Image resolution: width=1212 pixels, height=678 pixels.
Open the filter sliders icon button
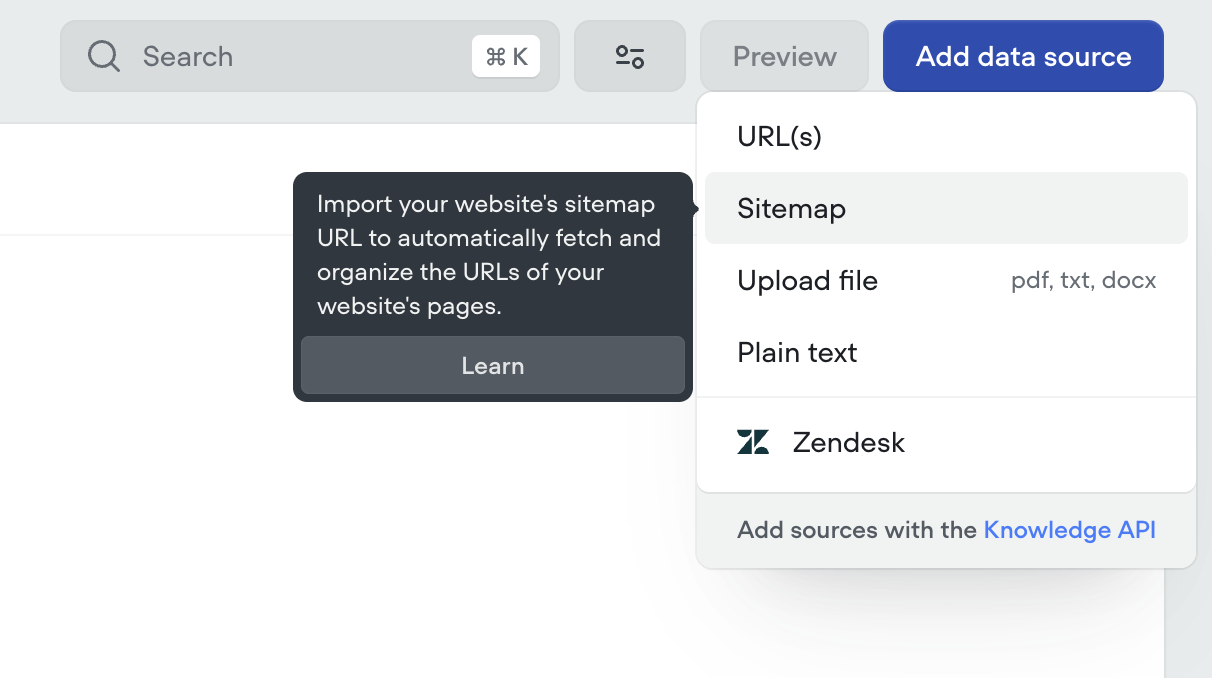[629, 56]
